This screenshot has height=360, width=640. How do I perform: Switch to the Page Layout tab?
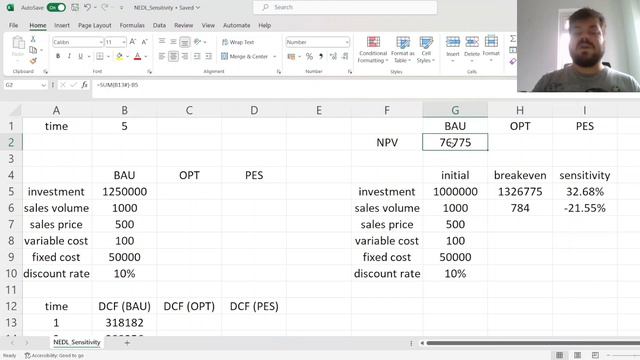point(95,25)
